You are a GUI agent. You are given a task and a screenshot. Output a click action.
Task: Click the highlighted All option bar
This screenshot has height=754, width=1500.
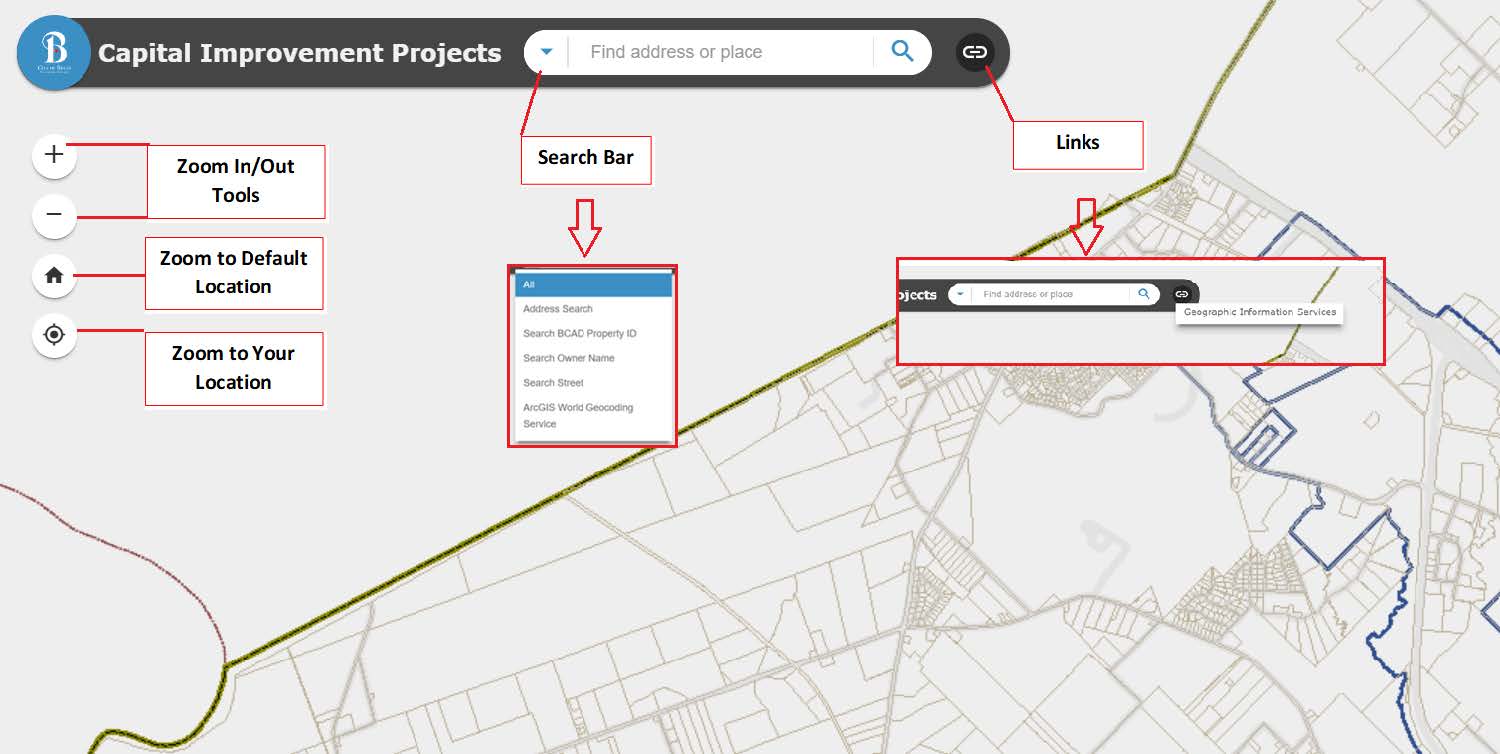(593, 284)
